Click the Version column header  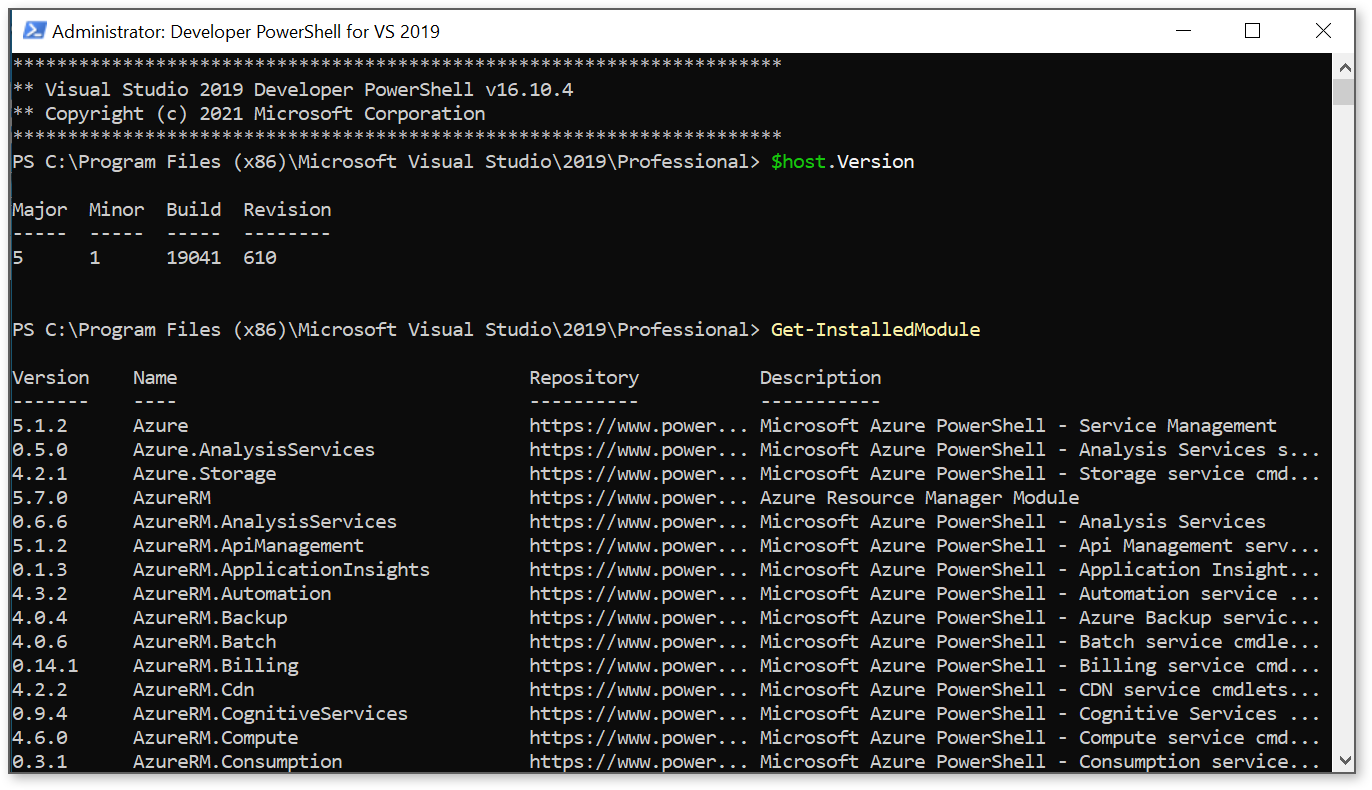(x=51, y=377)
